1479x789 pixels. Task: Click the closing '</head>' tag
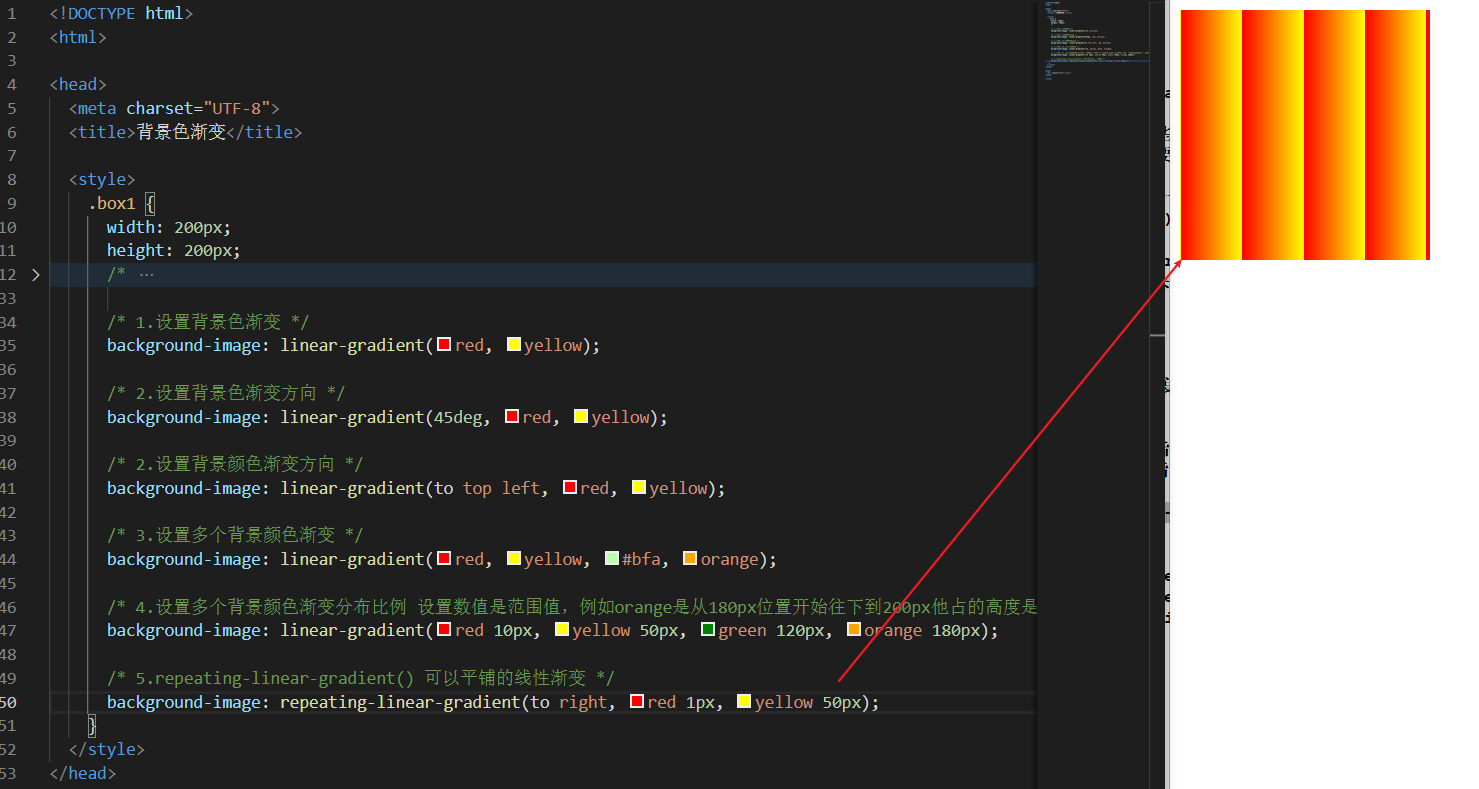pyautogui.click(x=83, y=773)
